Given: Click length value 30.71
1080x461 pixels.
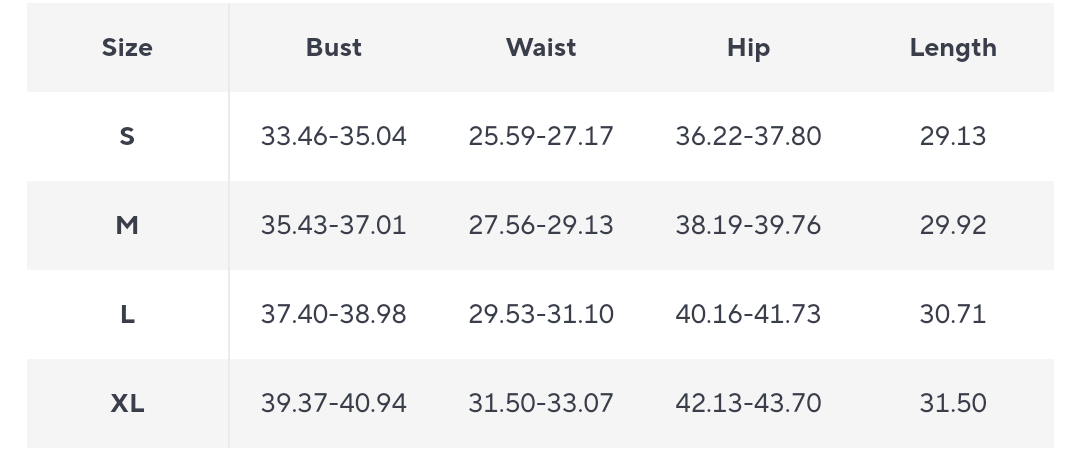Looking at the screenshot, I should coord(953,314).
